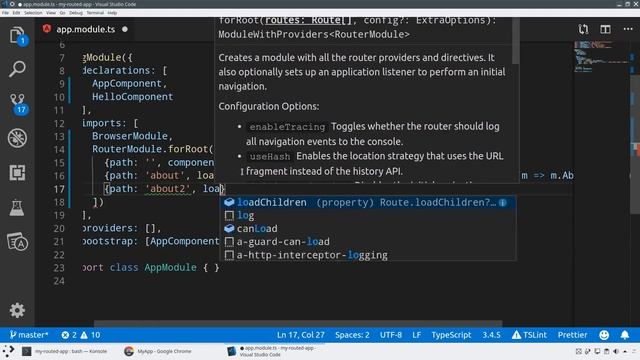
Task: Place cursor on 'HelloComponent' in declarations
Action: [132, 97]
